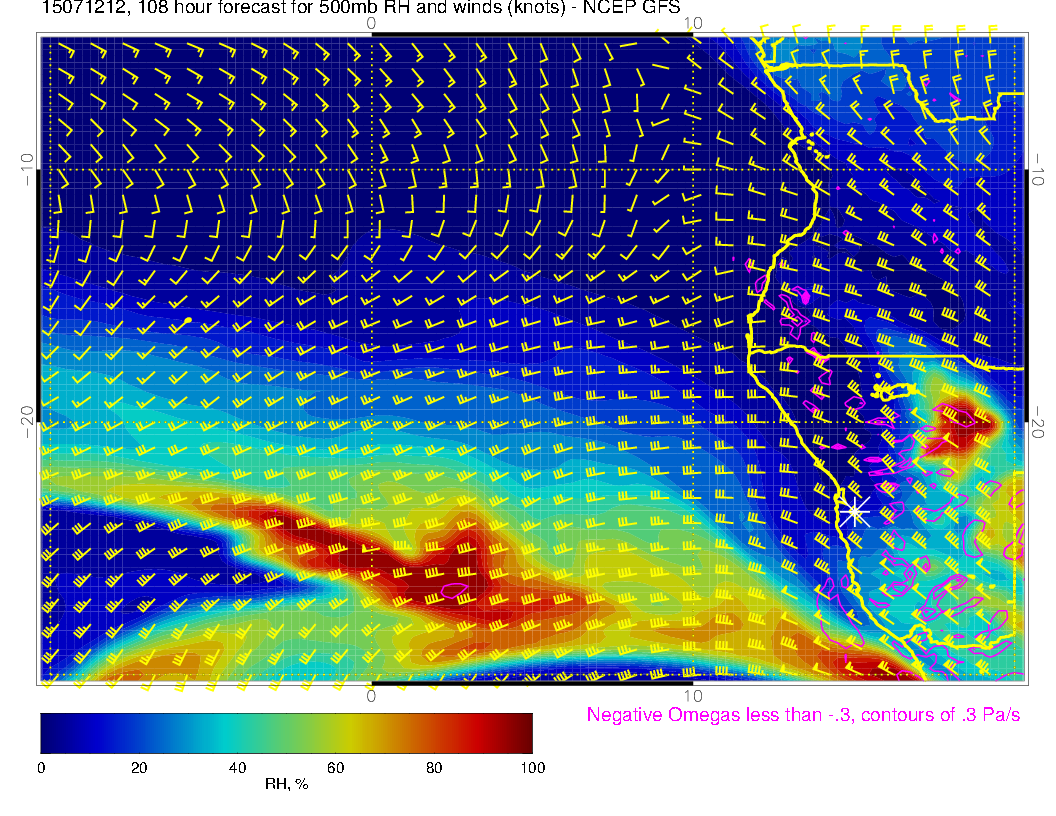Click the left-axis latitude label '-20'
The height and width of the screenshot is (816, 1056).
[x=27, y=422]
